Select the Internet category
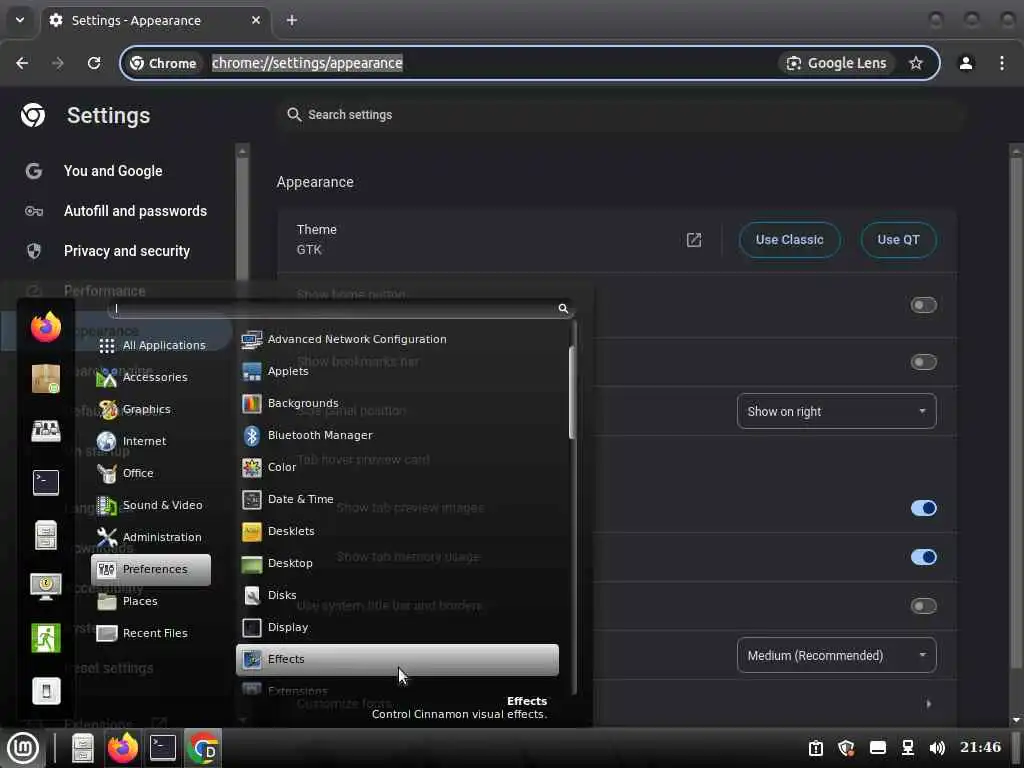The width and height of the screenshot is (1024, 768). (152, 441)
